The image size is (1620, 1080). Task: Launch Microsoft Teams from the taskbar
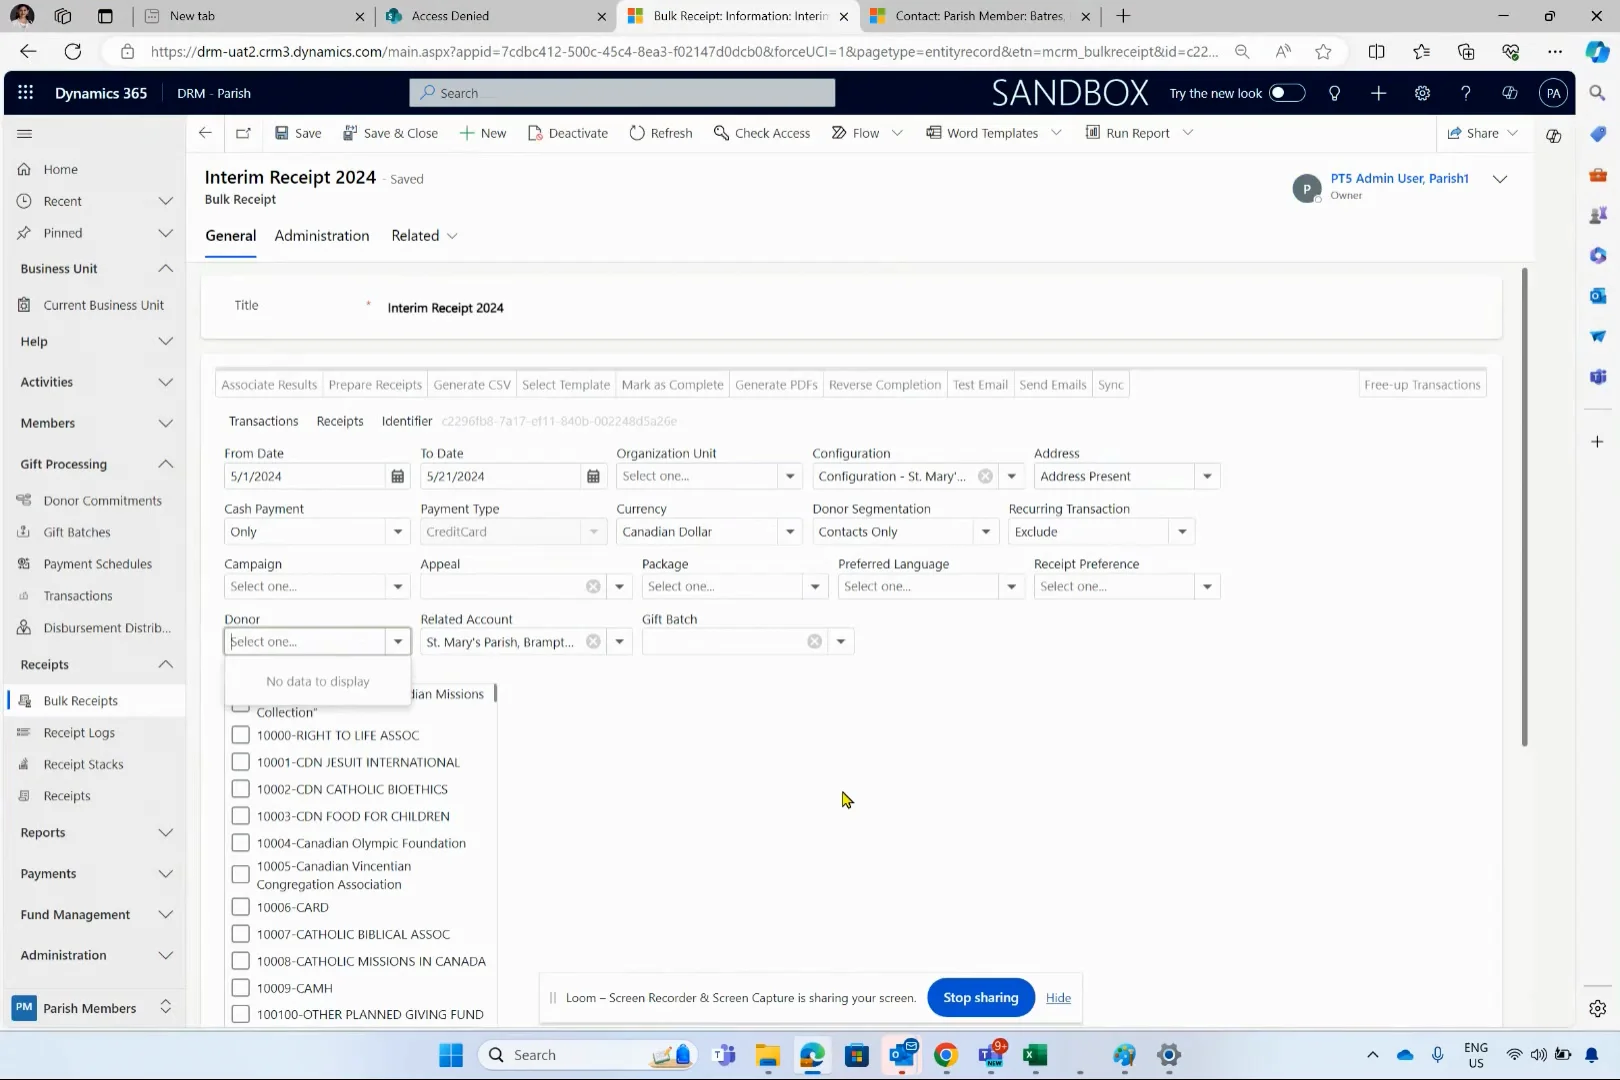[x=723, y=1055]
